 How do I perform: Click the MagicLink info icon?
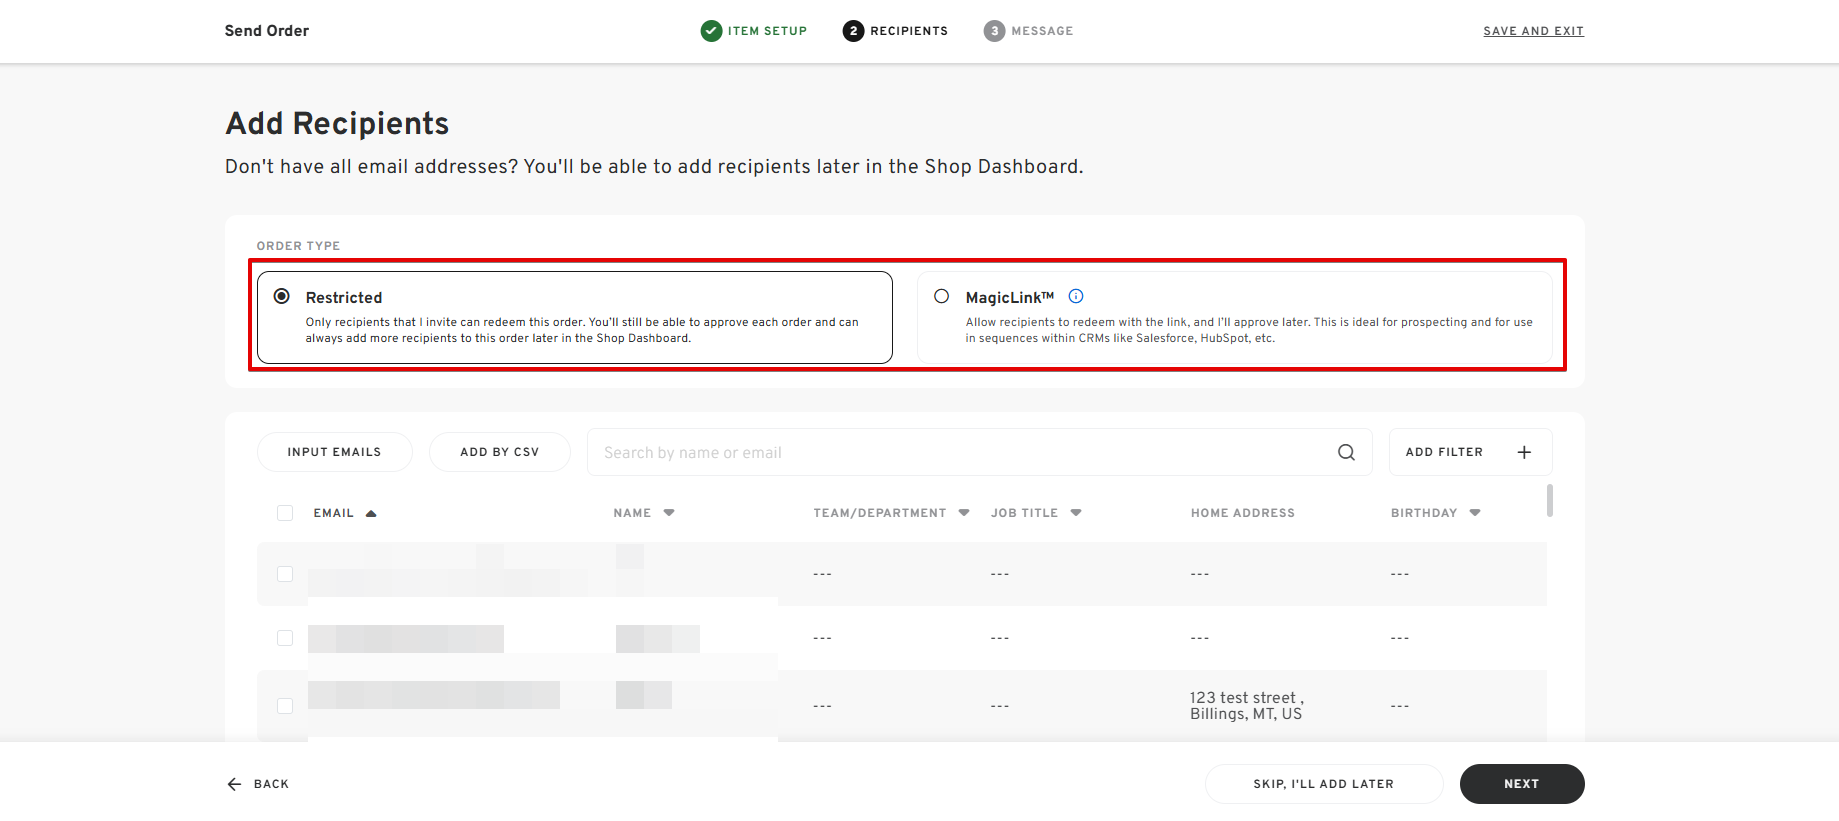1076,296
